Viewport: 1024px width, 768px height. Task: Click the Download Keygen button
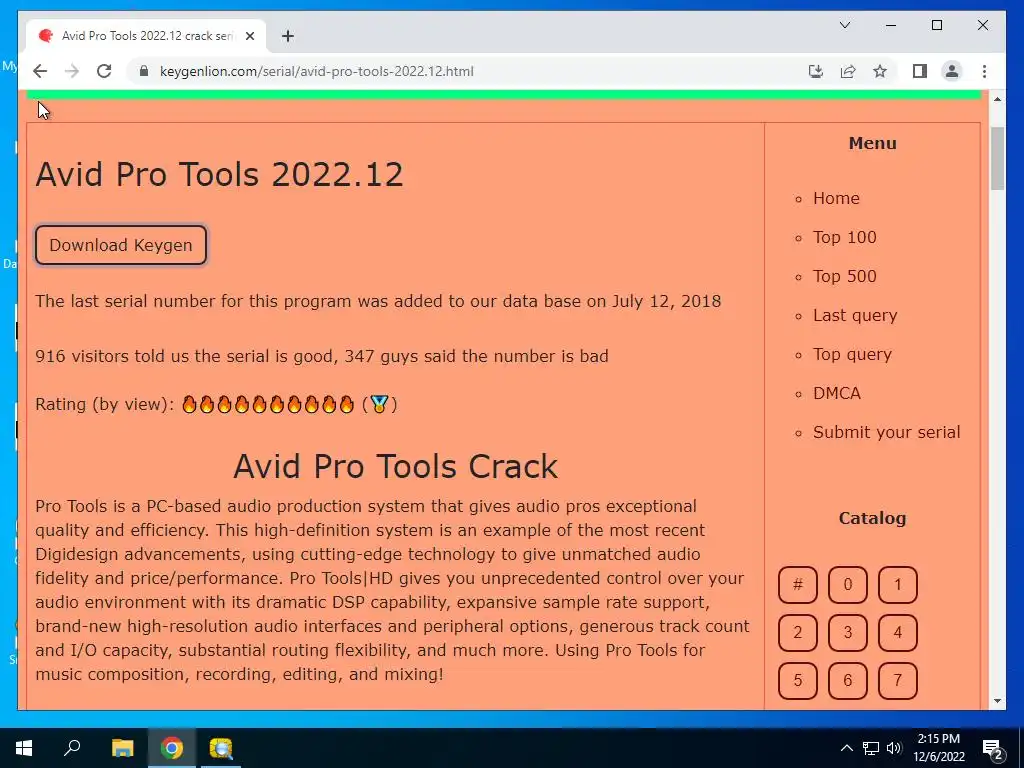121,245
